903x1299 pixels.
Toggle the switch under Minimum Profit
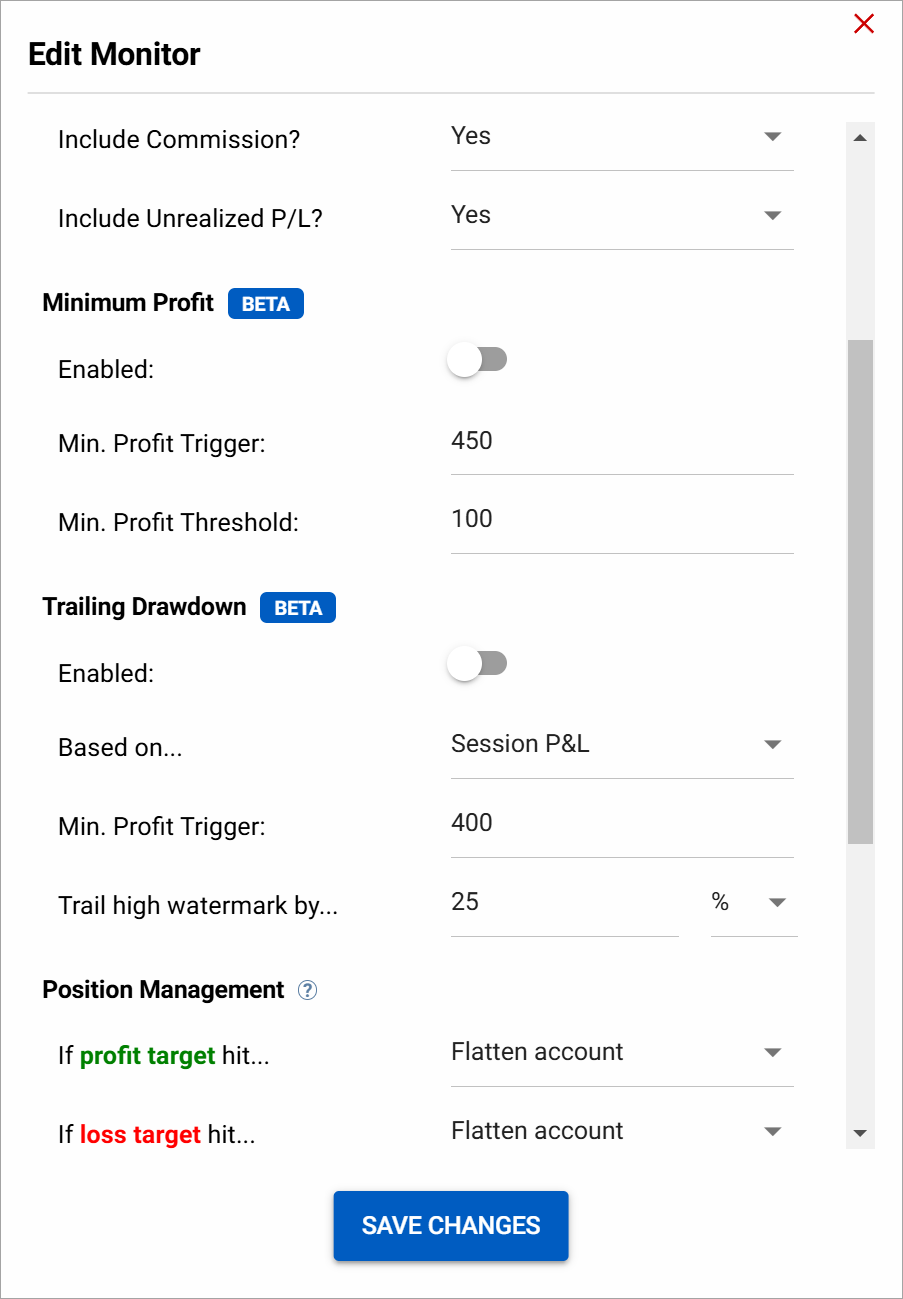click(478, 359)
